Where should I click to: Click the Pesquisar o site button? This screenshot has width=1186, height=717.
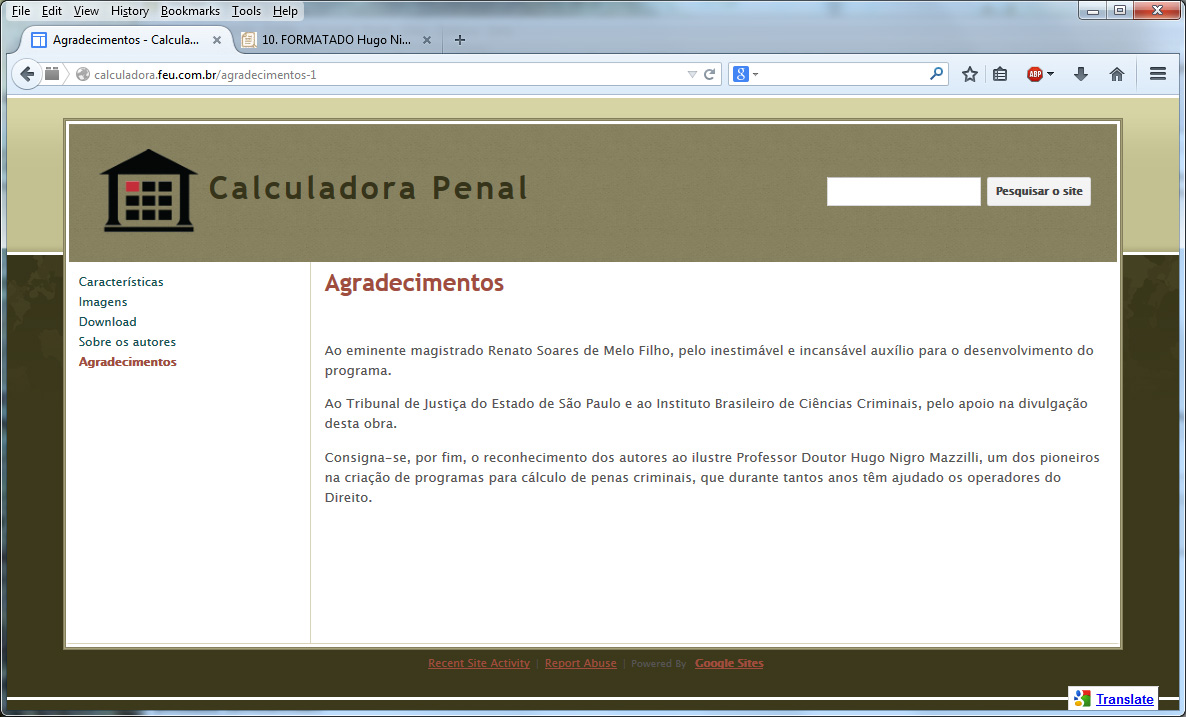coord(1038,191)
